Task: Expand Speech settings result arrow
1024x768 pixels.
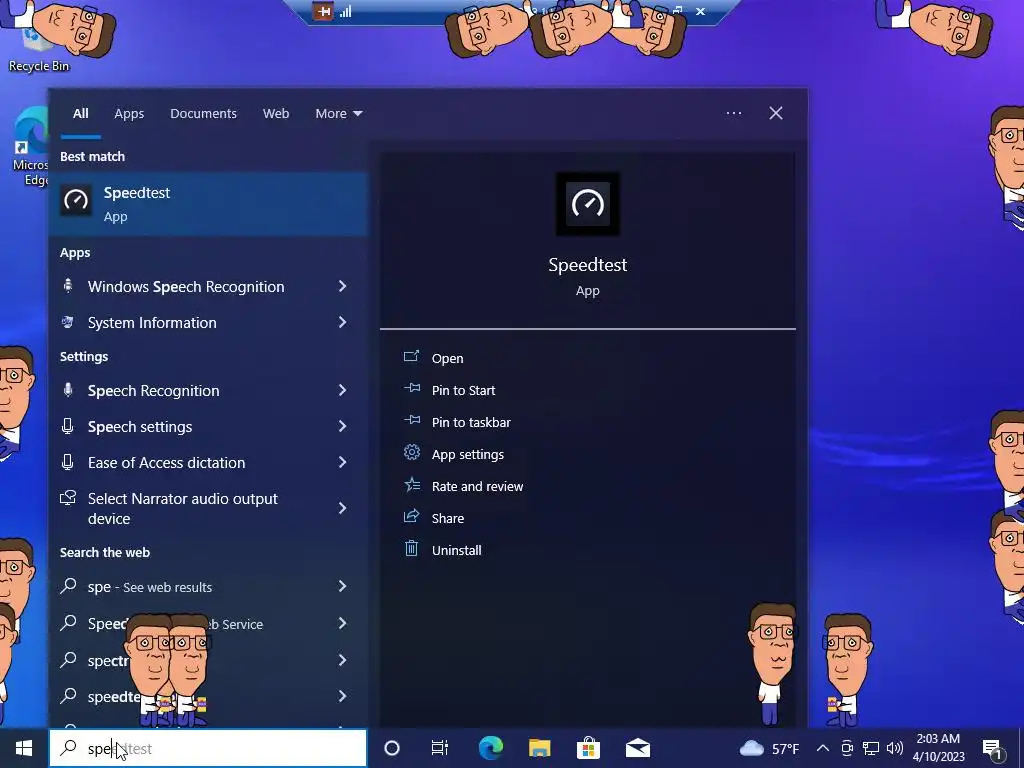Action: (342, 426)
